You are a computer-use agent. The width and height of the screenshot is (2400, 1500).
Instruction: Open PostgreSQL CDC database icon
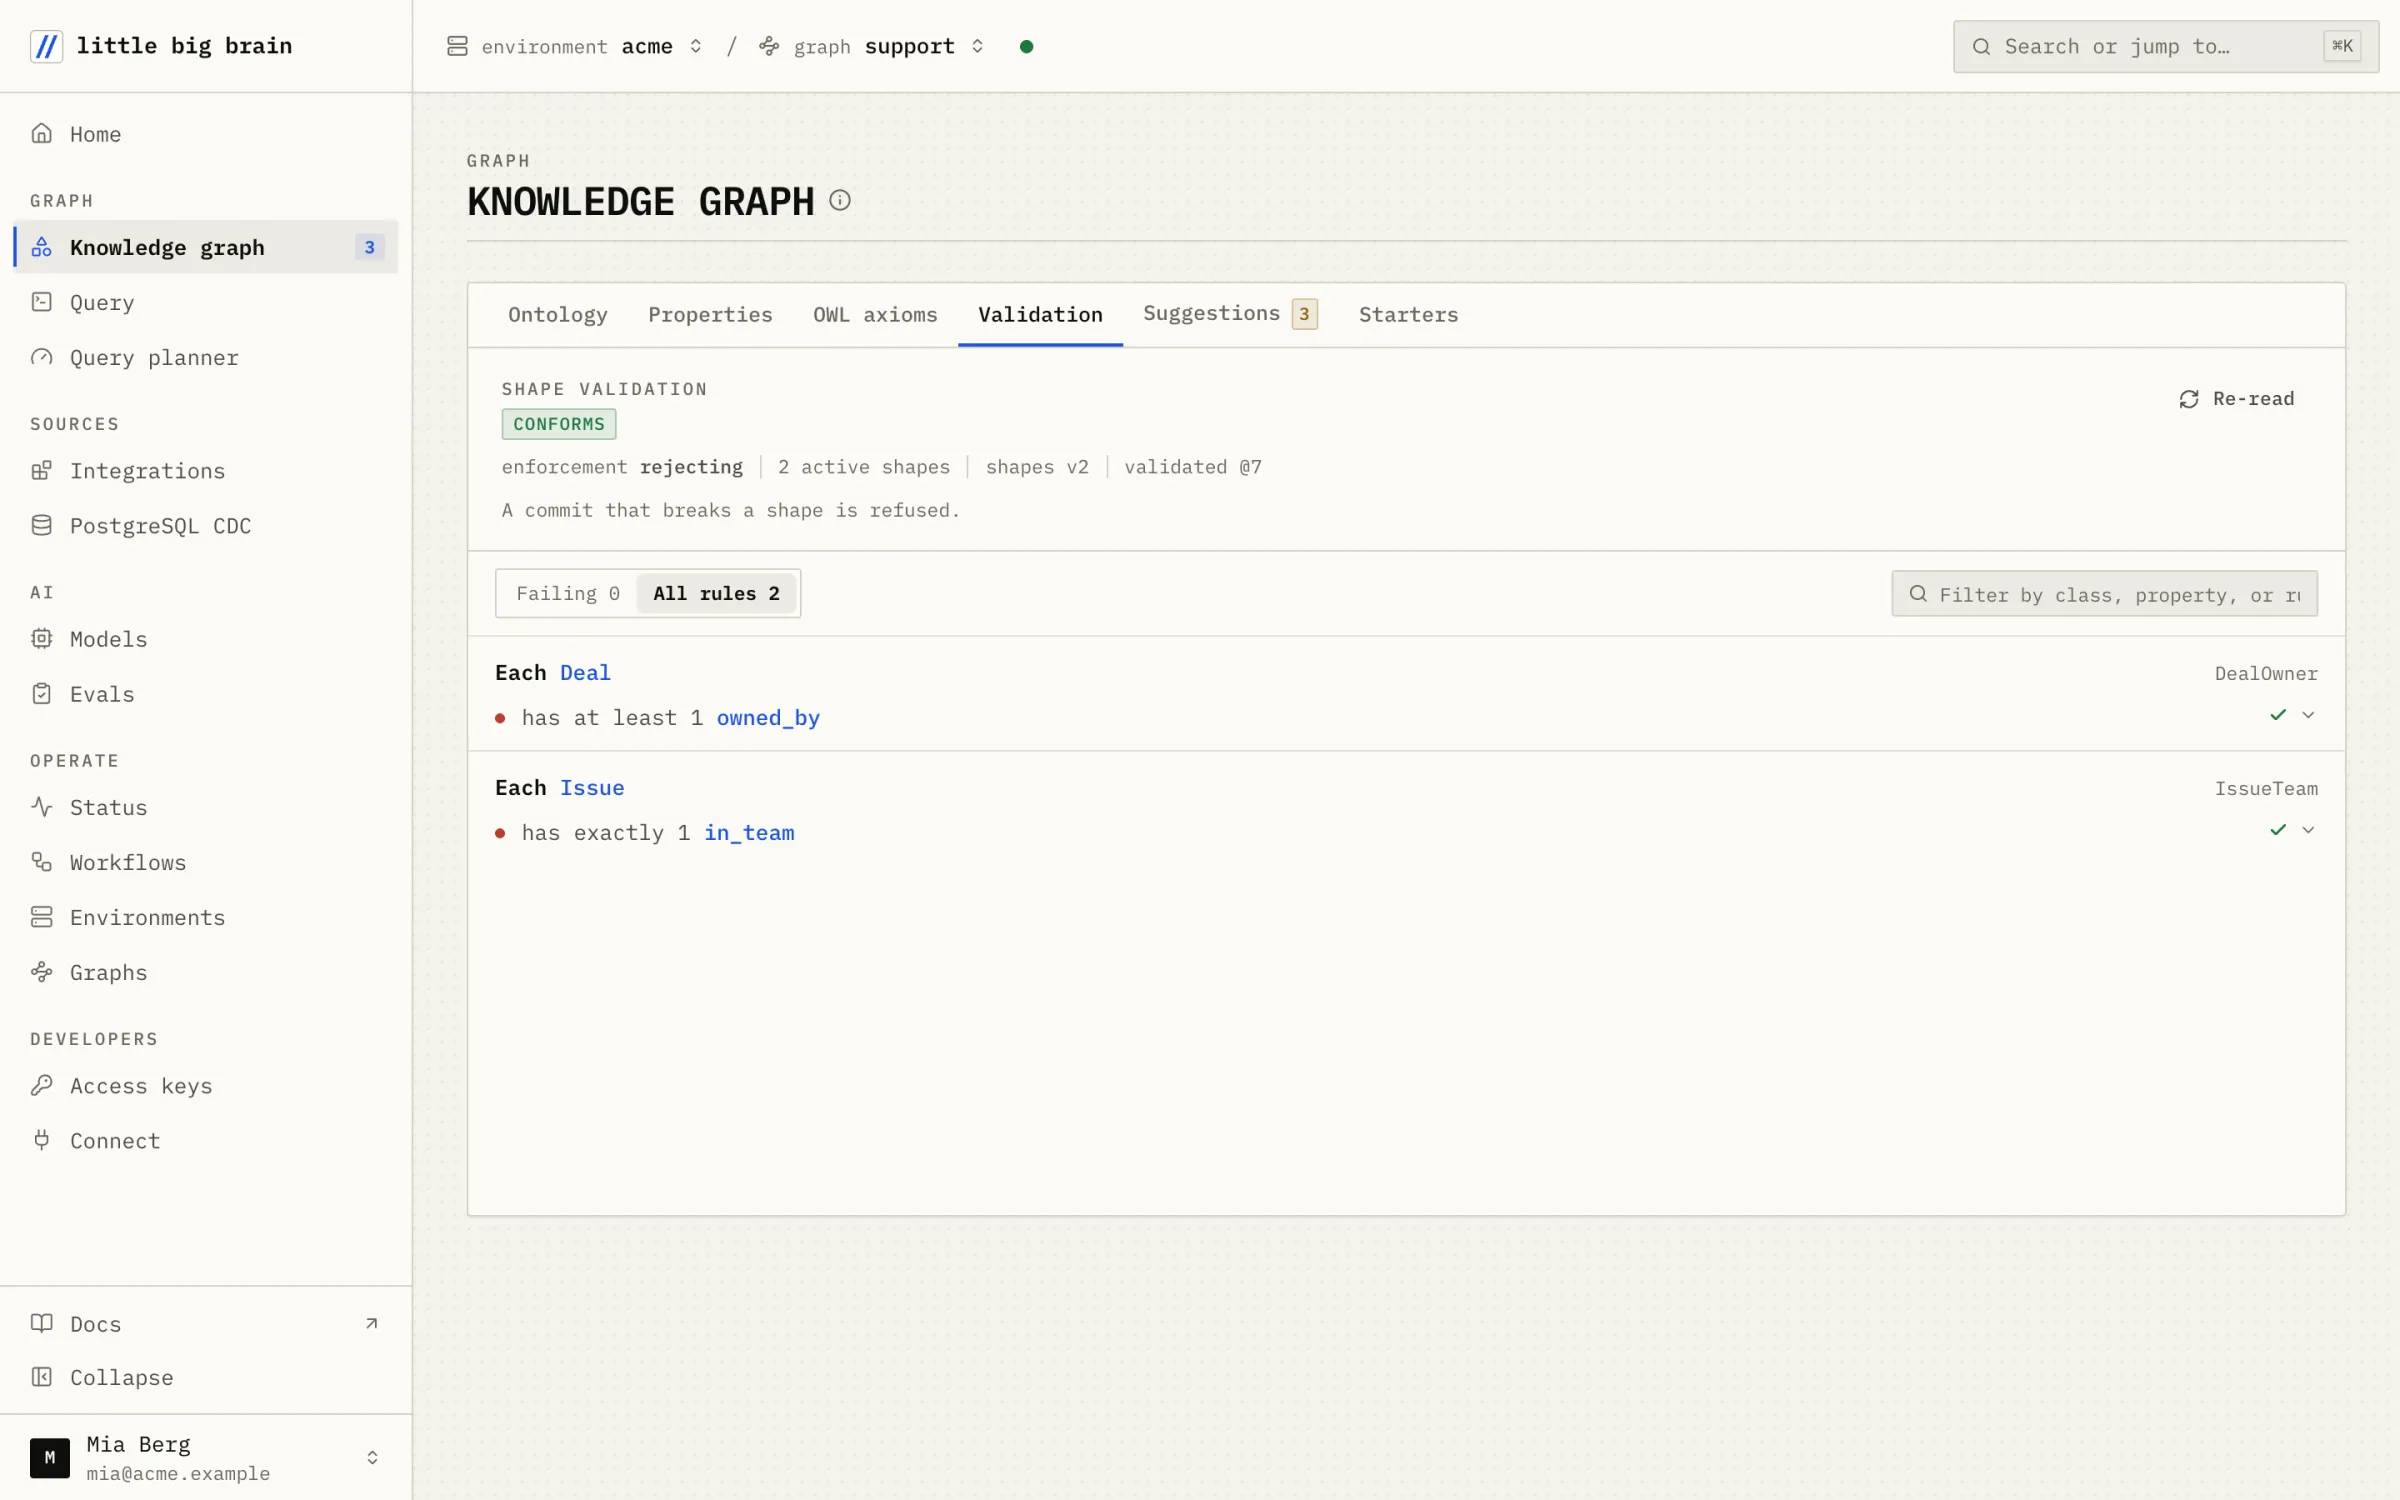(41, 525)
